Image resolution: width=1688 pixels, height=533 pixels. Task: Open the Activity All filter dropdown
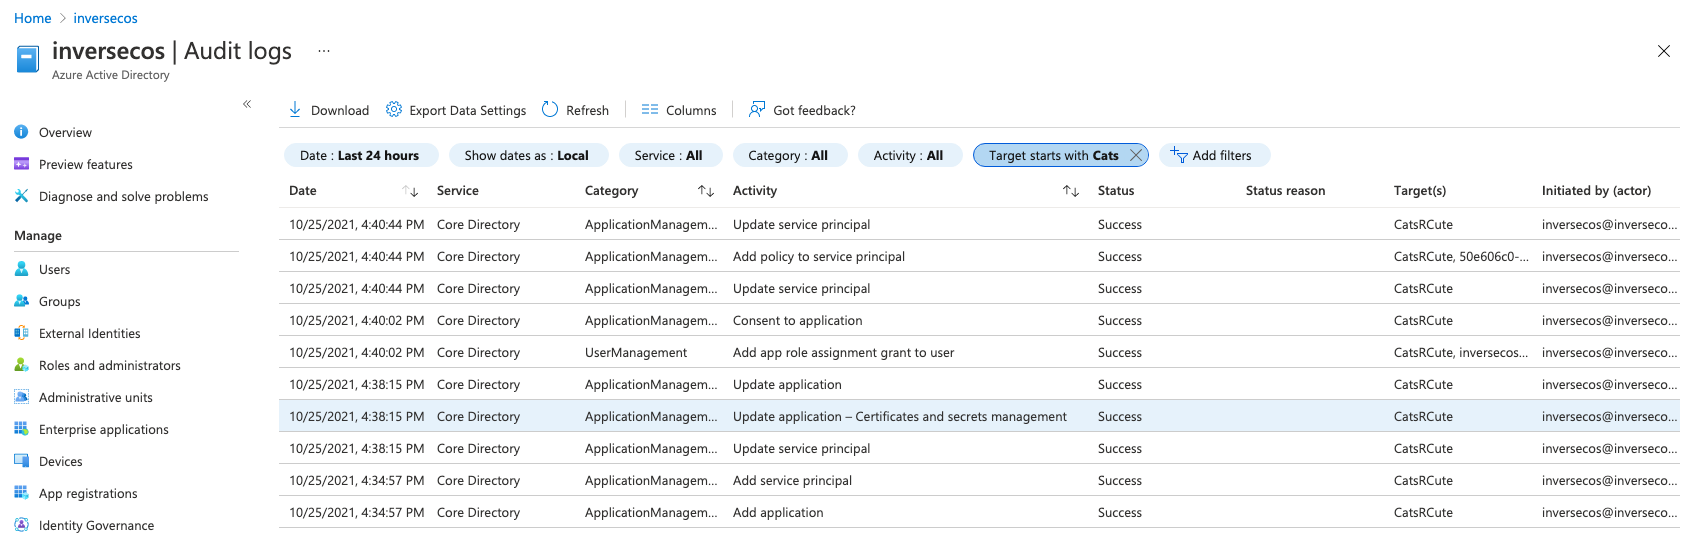click(x=908, y=156)
